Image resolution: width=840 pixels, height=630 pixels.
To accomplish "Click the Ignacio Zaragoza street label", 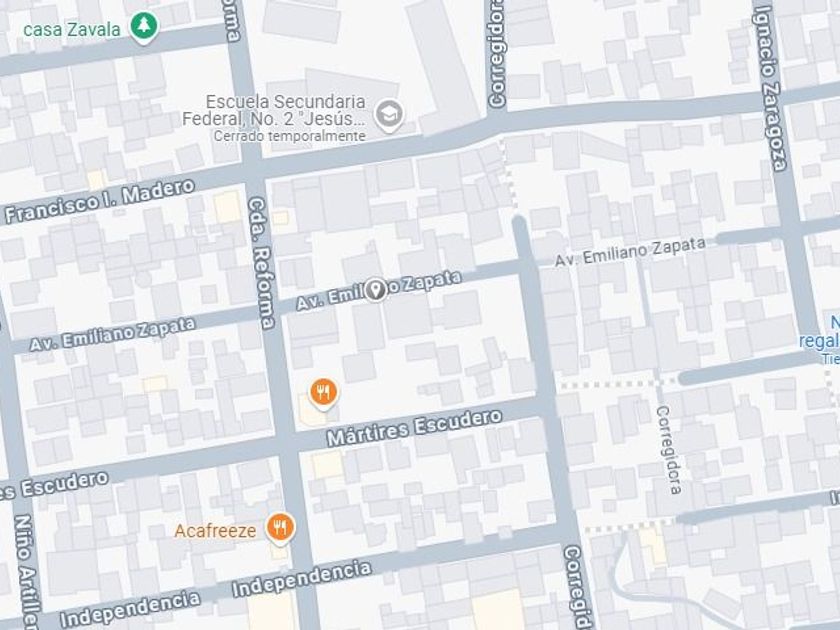I will pos(770,87).
